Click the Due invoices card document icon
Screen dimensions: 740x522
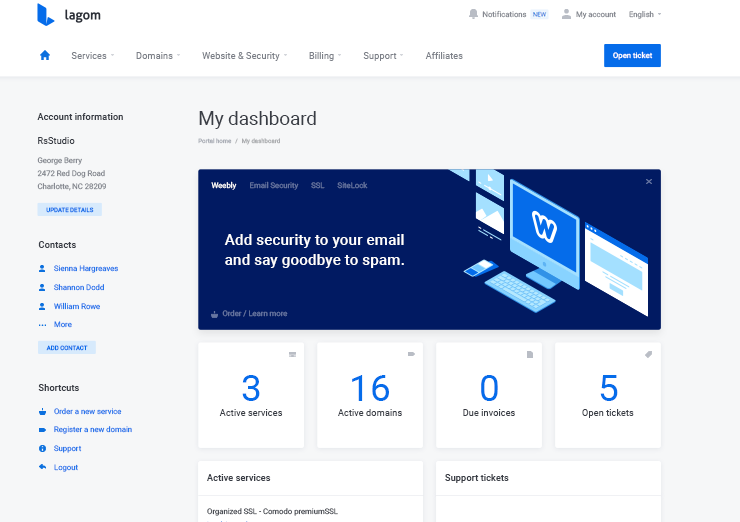point(530,354)
